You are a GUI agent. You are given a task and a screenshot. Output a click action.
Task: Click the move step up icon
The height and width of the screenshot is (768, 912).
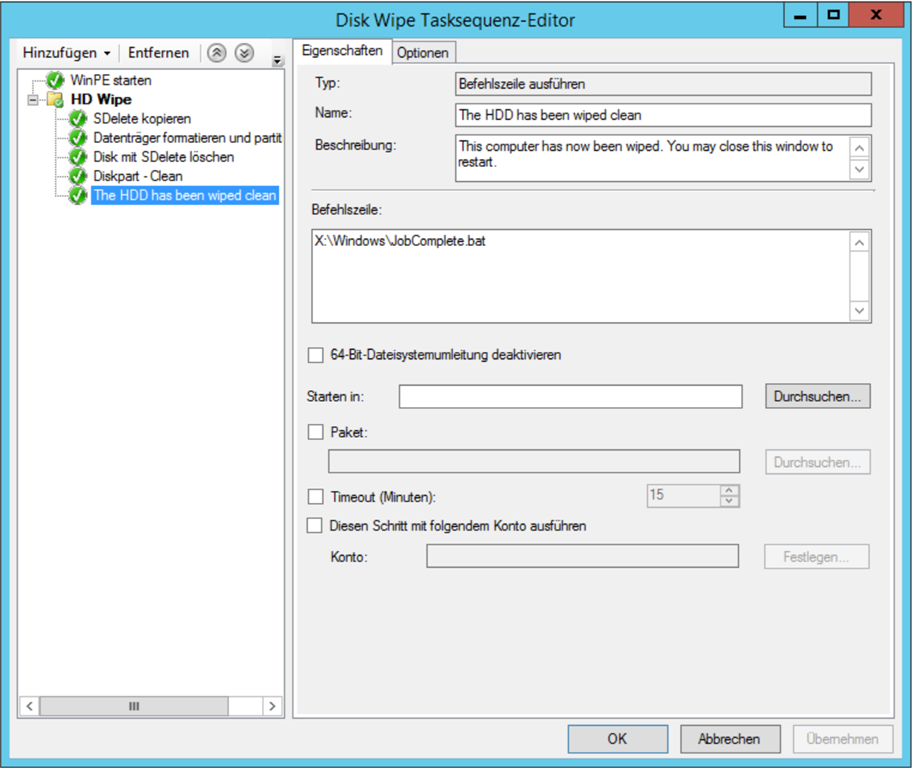pos(217,53)
